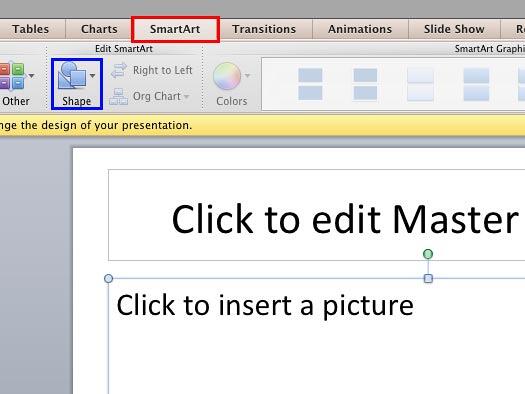Open the SmartArt ribbon tab

[x=175, y=29]
